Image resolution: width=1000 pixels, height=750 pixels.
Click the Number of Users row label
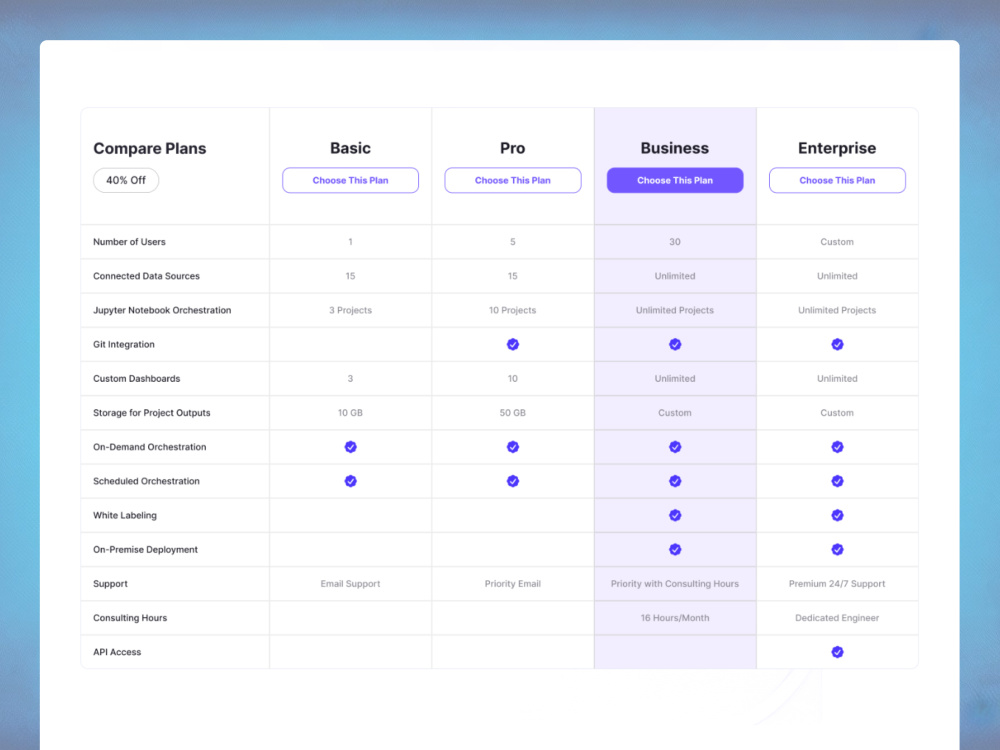point(129,242)
